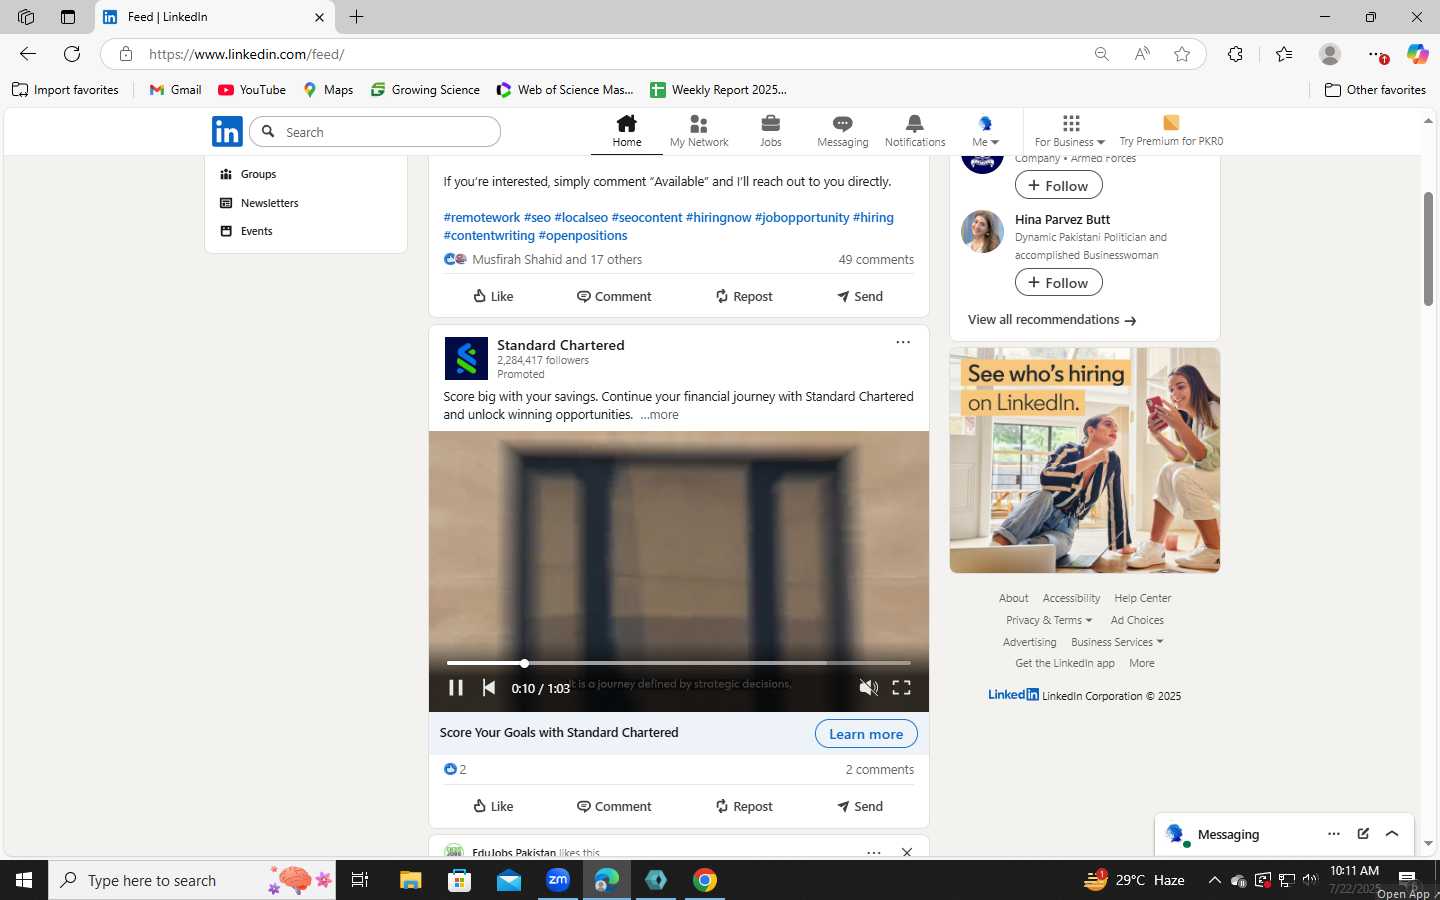The height and width of the screenshot is (900, 1440).
Task: Open the See who's hiring ad image
Action: pos(1085,460)
